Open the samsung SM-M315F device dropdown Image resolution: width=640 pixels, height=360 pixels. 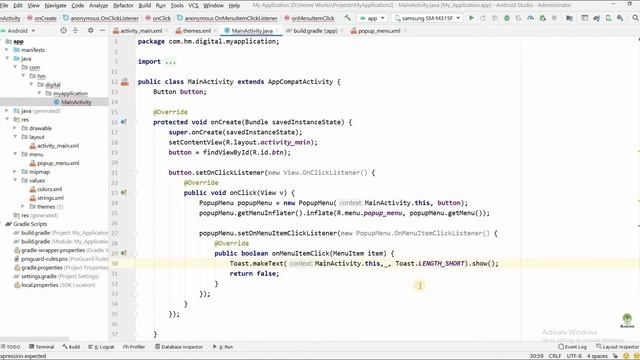click(427, 18)
